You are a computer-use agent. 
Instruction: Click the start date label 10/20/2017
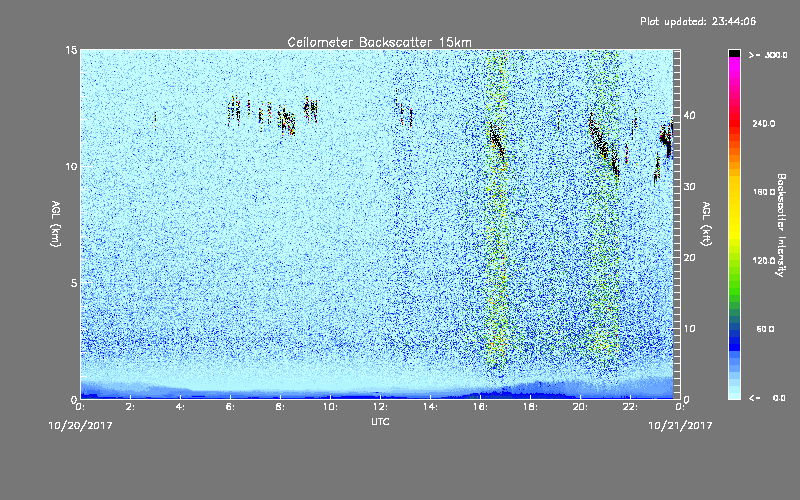point(80,426)
